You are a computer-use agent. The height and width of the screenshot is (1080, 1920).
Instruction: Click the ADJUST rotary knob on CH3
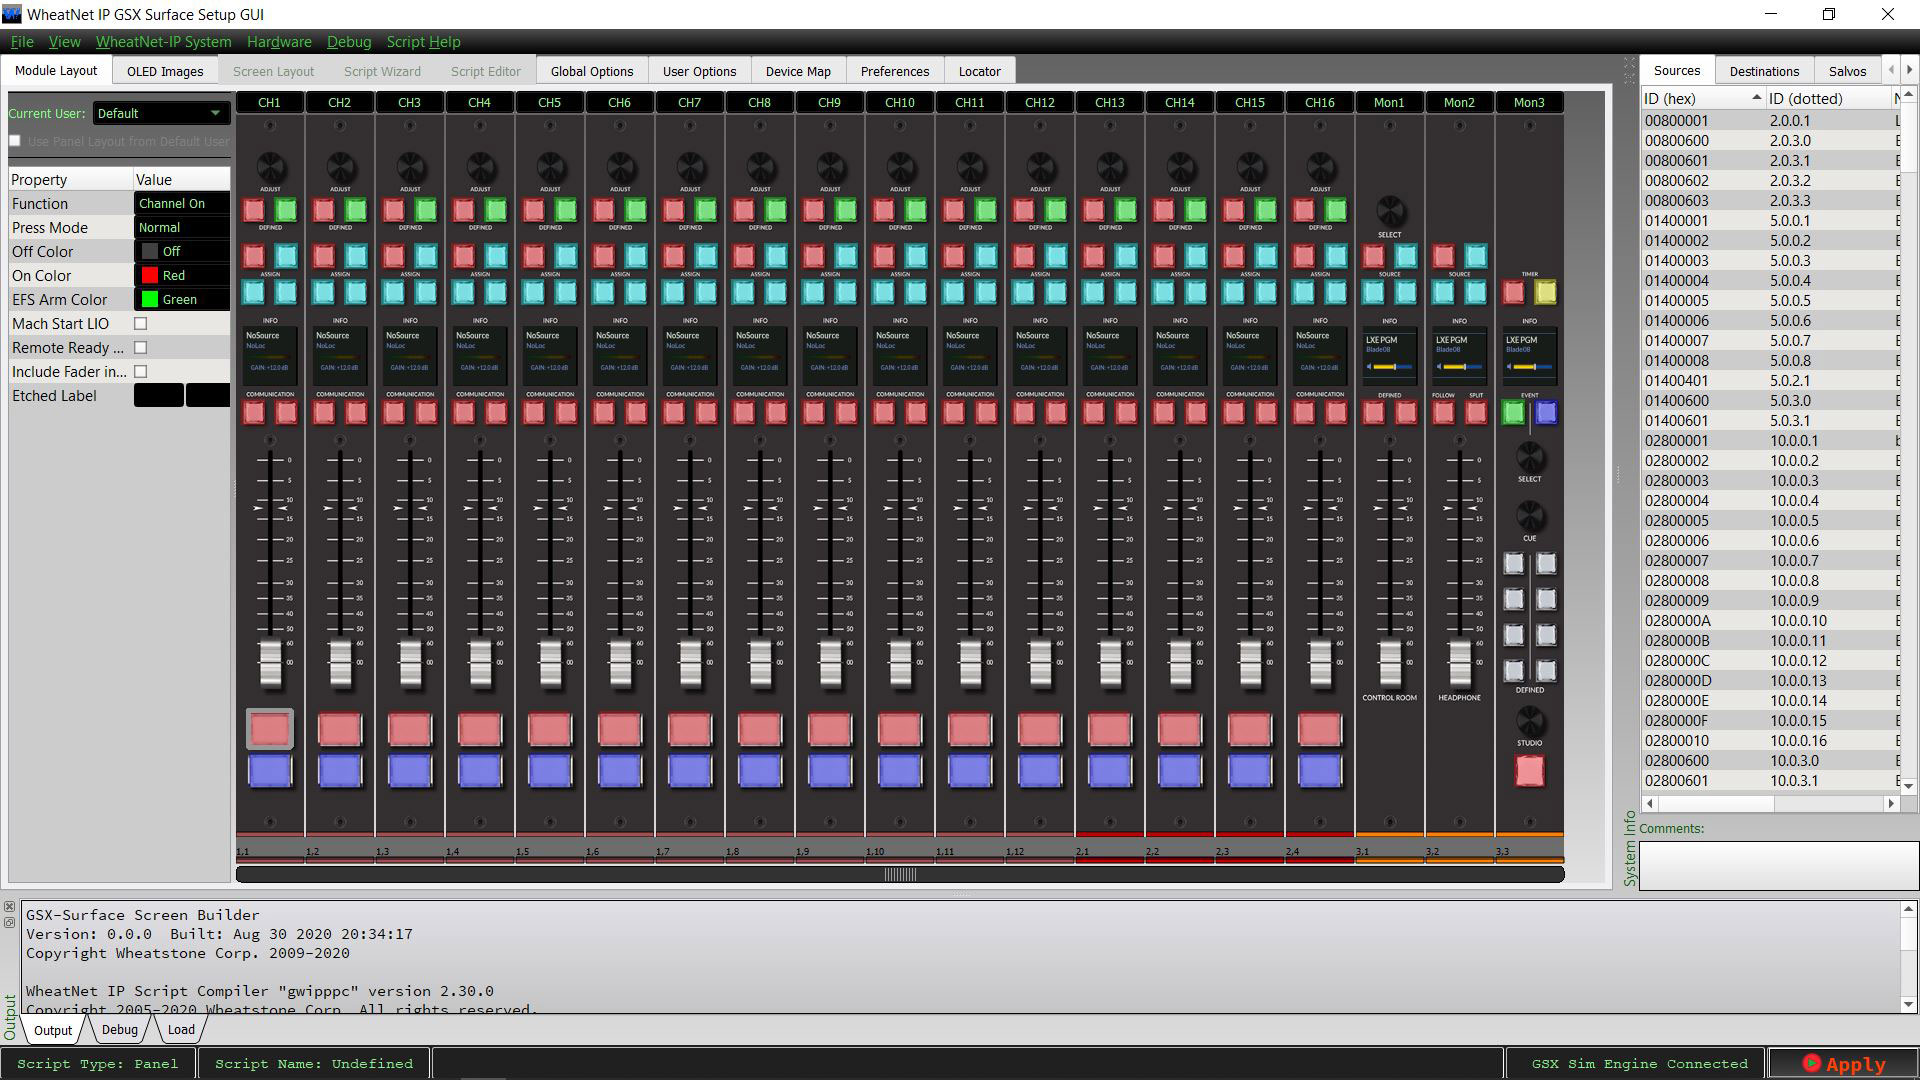tap(410, 167)
